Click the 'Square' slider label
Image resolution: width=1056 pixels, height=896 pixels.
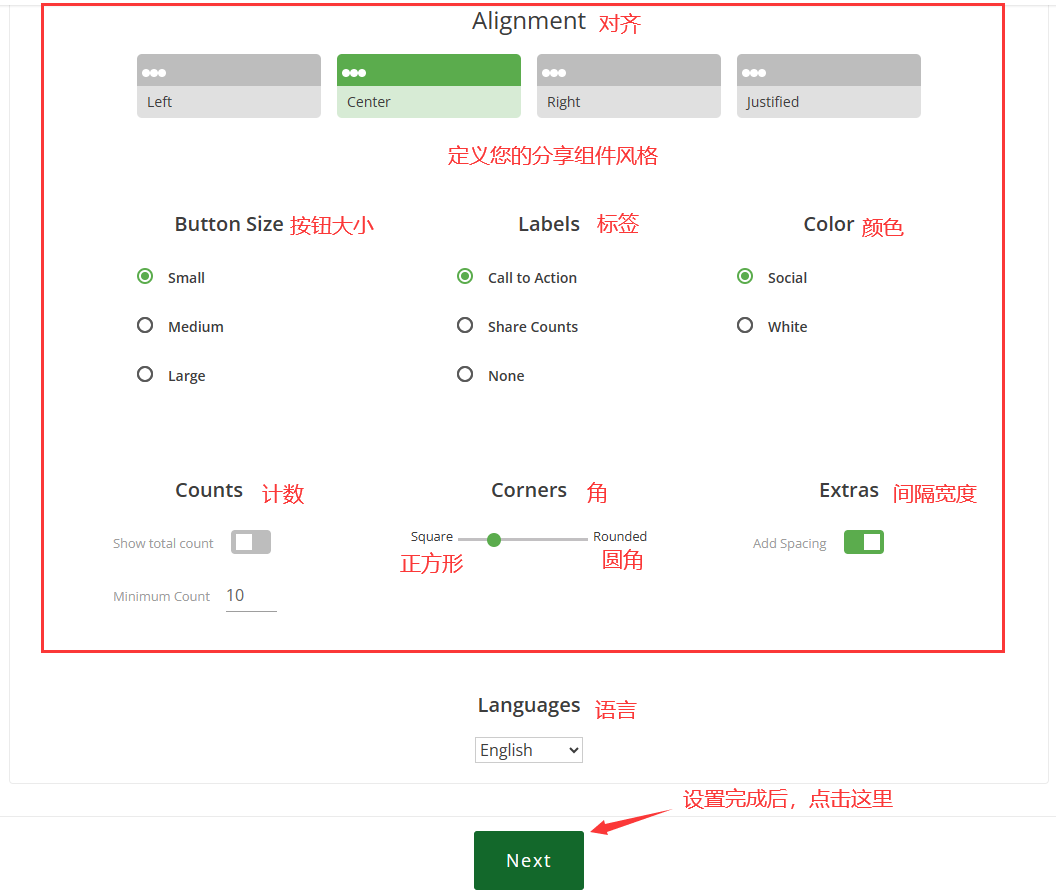pyautogui.click(x=432, y=537)
